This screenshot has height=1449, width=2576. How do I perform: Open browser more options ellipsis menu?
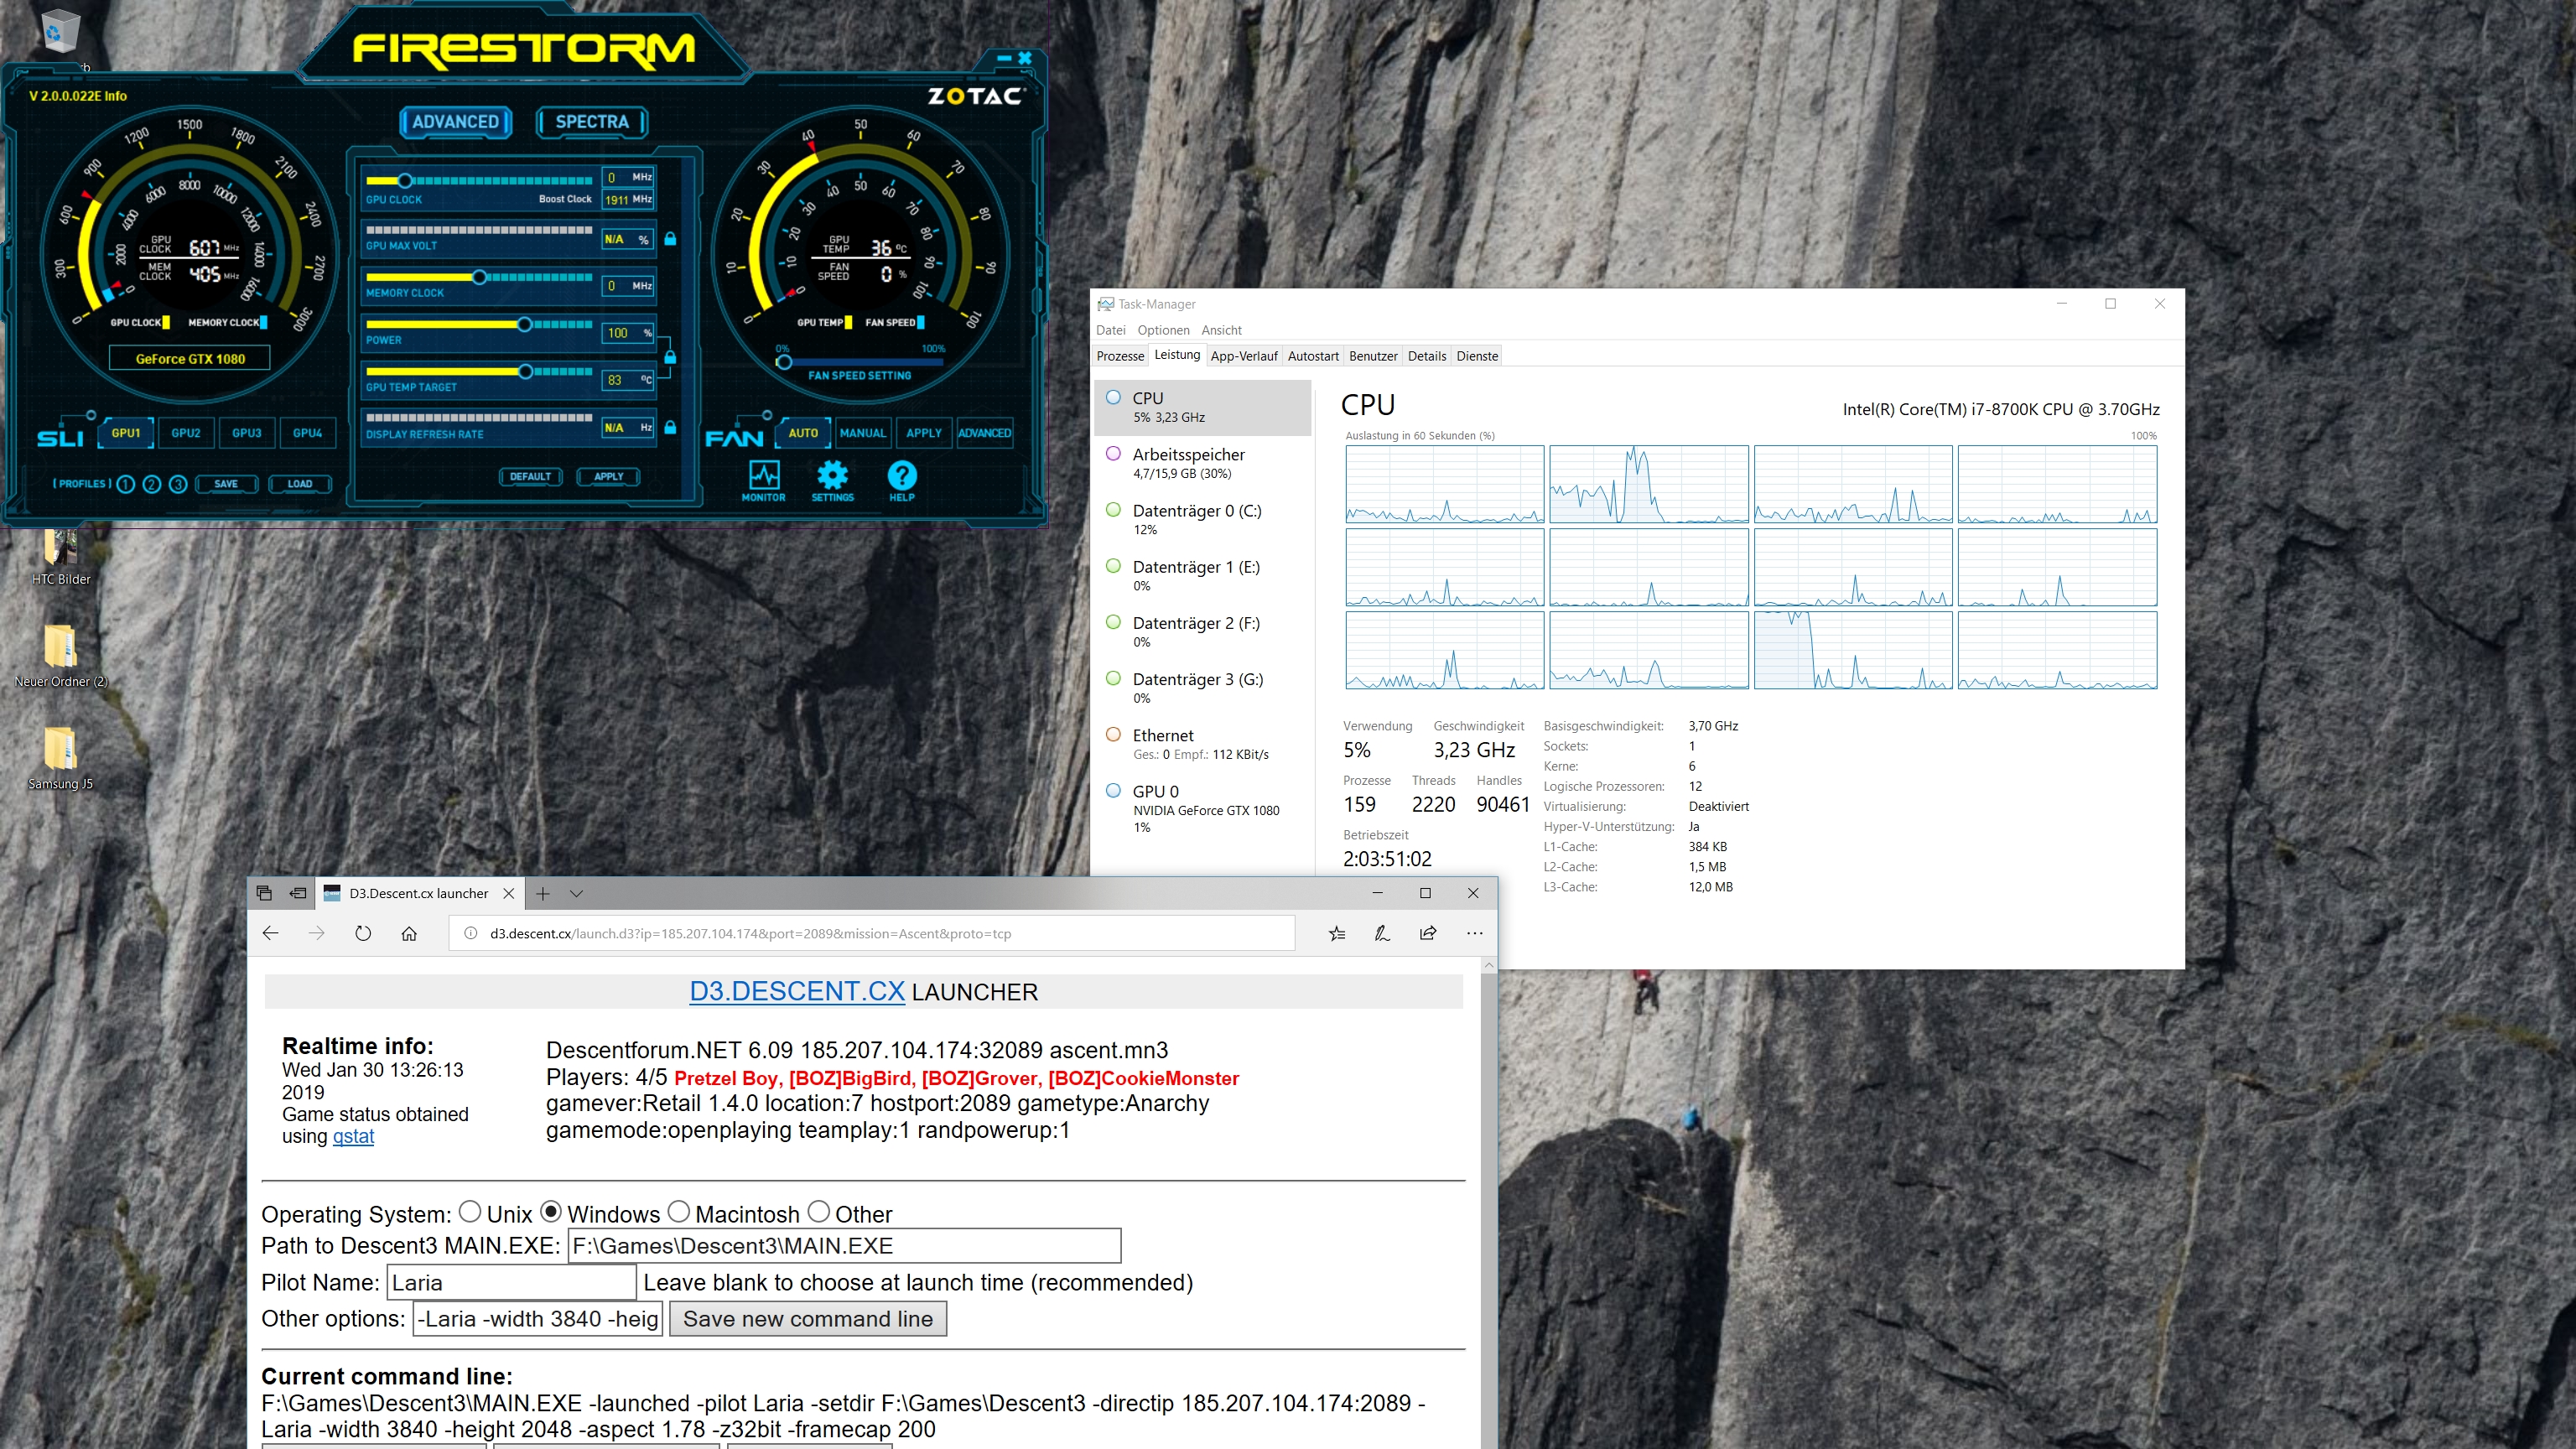pos(1474,933)
